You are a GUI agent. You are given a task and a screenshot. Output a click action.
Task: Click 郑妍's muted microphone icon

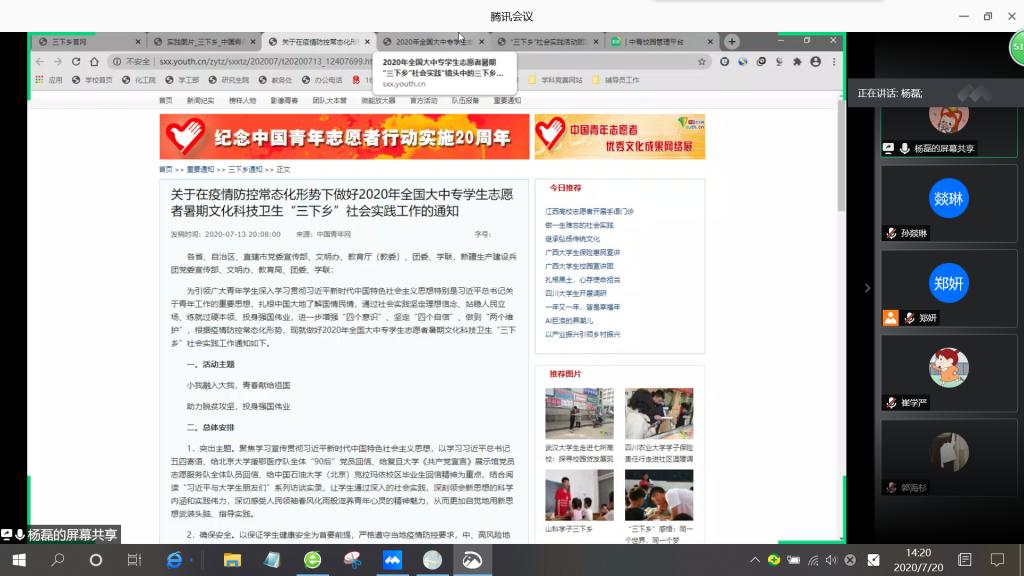click(x=909, y=318)
